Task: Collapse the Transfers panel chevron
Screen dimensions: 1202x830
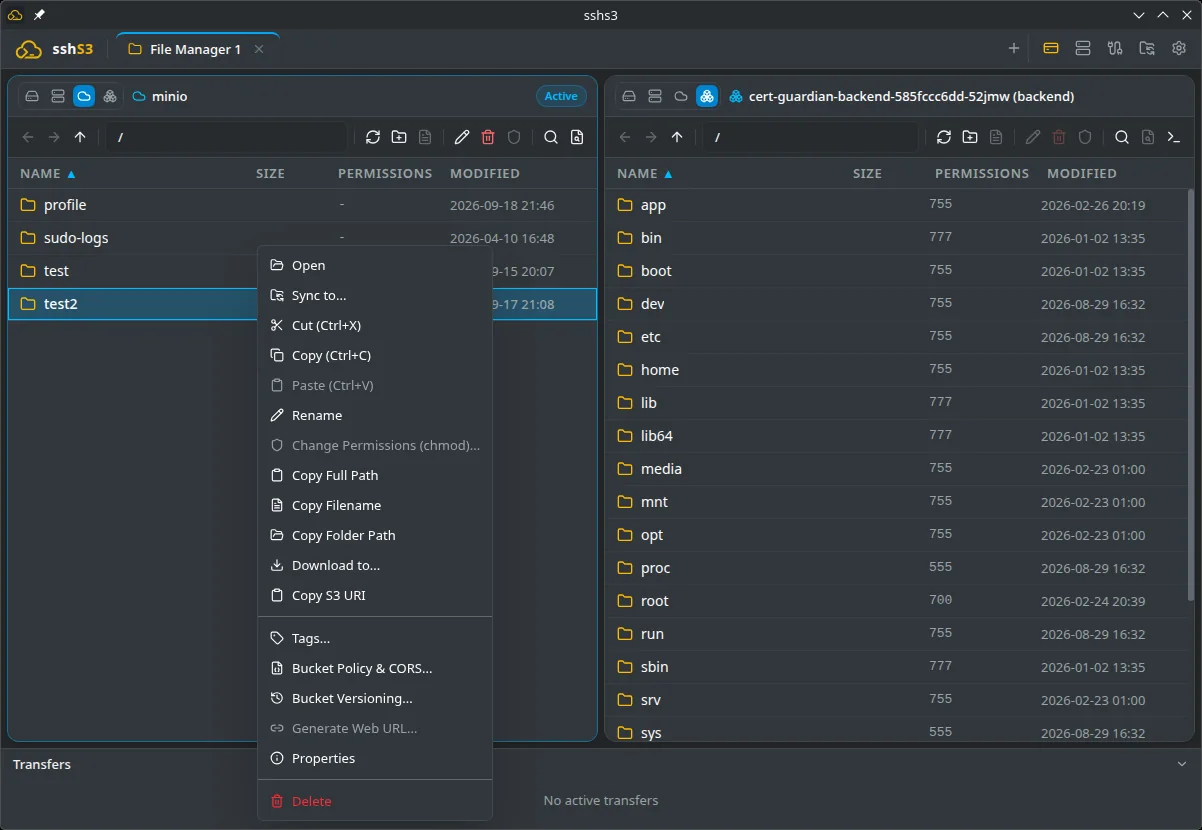Action: tap(1181, 764)
